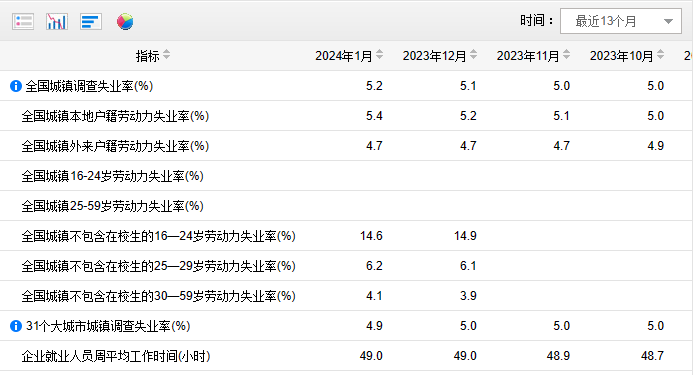
Task: Select 不包含在校生的25—29岁劳动力失业率 row label
Action: (x=158, y=266)
